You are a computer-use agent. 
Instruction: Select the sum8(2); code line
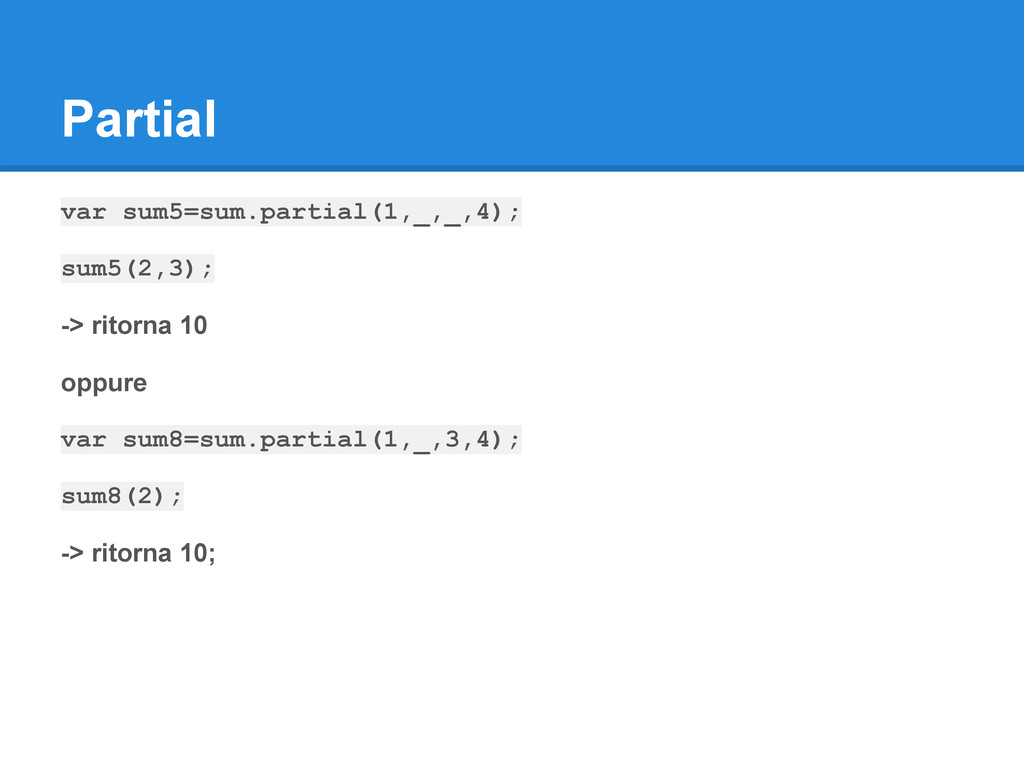pos(121,496)
